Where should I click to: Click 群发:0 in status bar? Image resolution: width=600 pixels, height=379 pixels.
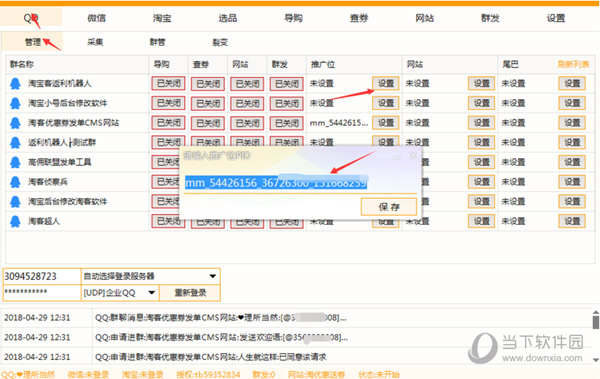click(x=264, y=374)
